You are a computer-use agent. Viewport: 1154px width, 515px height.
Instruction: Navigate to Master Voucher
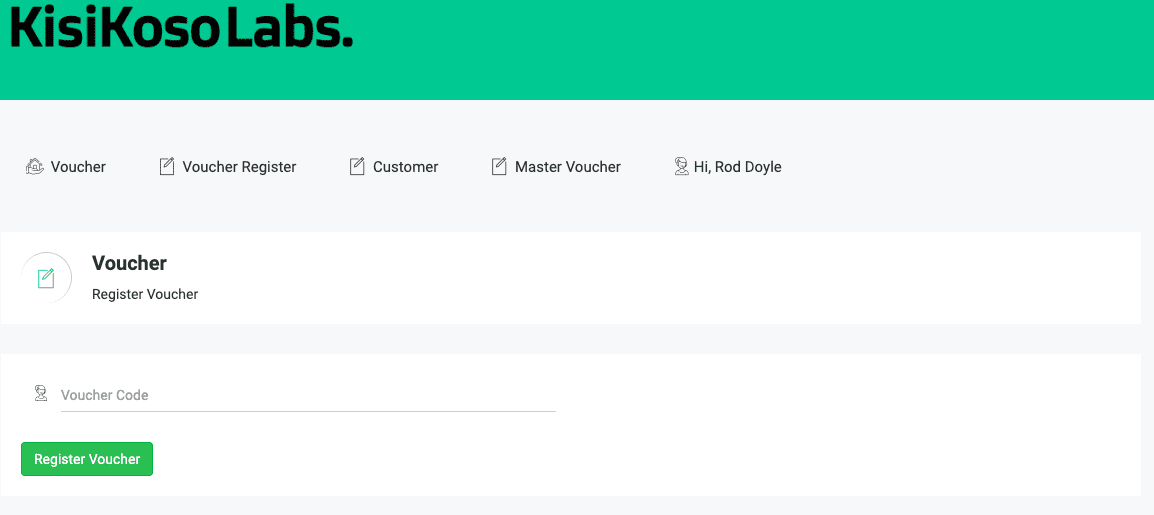point(567,167)
